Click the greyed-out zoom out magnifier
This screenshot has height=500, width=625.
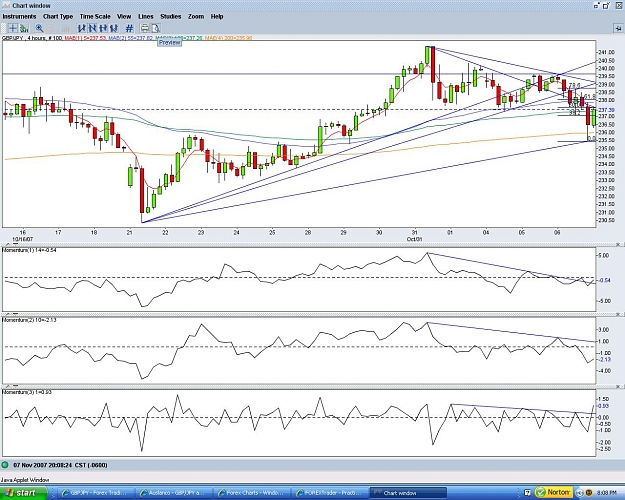tap(51, 28)
